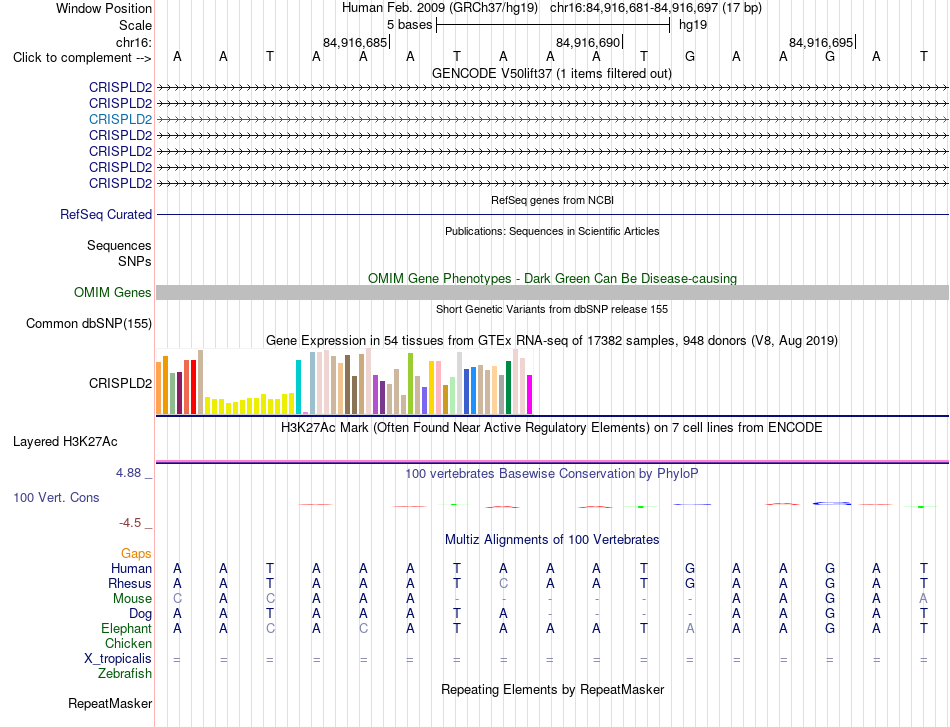Click the GTEx CRISPLD2 expression bar chart

[x=344, y=382]
